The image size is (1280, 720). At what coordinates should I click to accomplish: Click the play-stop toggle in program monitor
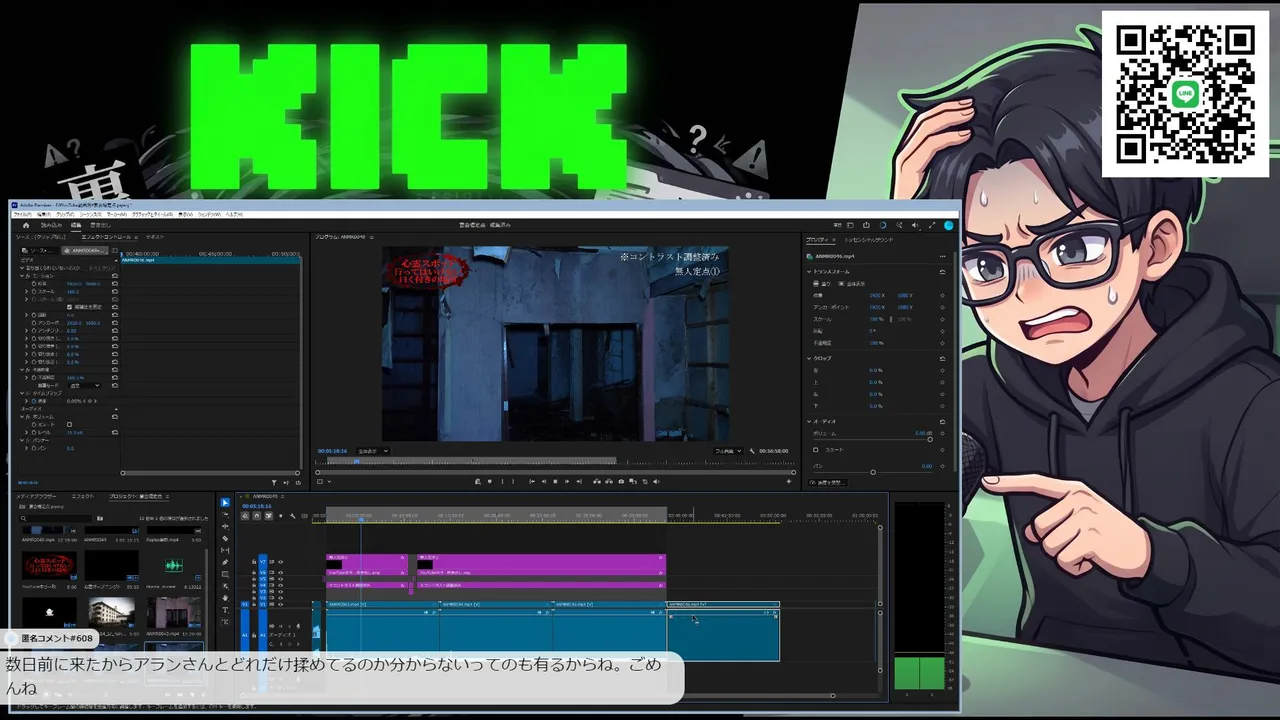pyautogui.click(x=555, y=482)
